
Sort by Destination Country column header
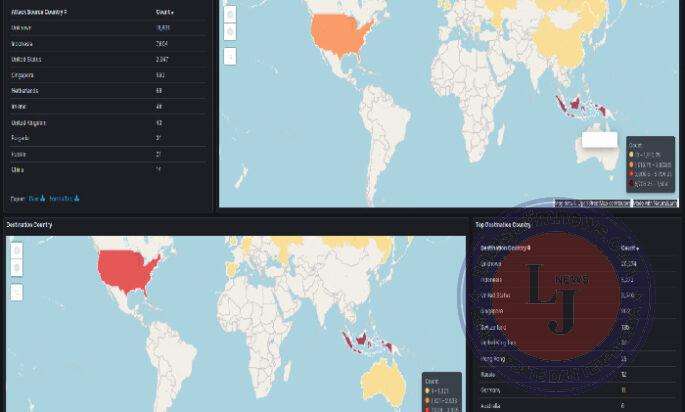(x=506, y=247)
